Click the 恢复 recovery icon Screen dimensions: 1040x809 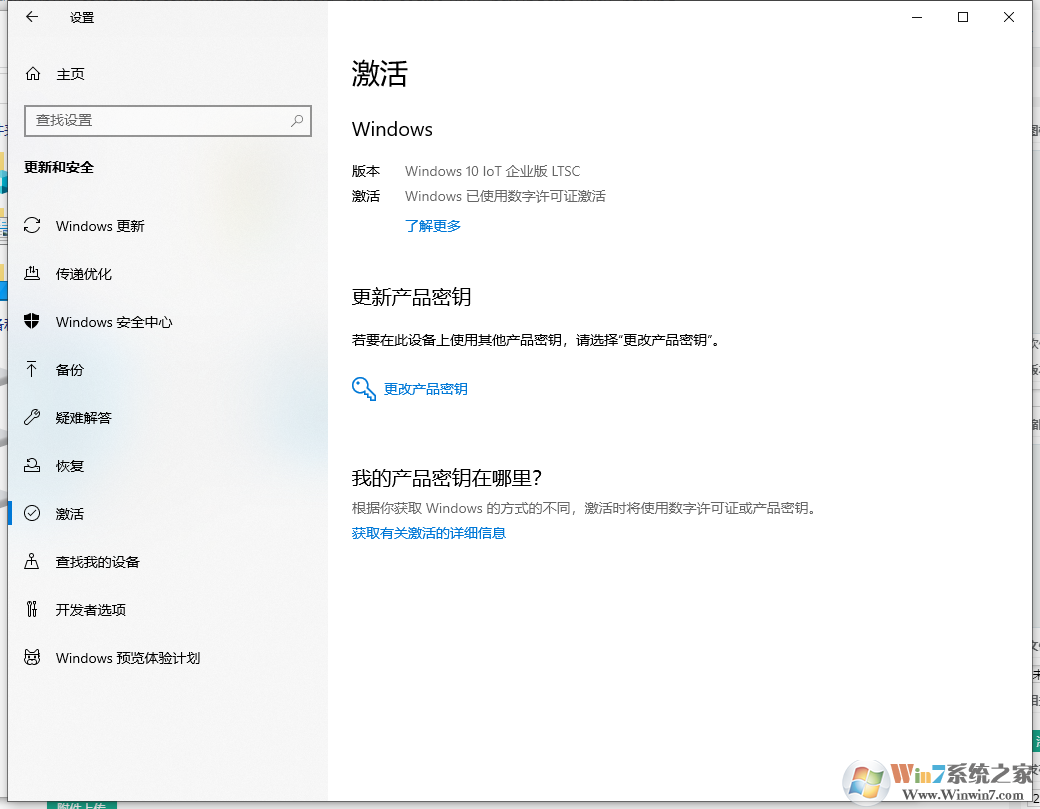pos(32,466)
